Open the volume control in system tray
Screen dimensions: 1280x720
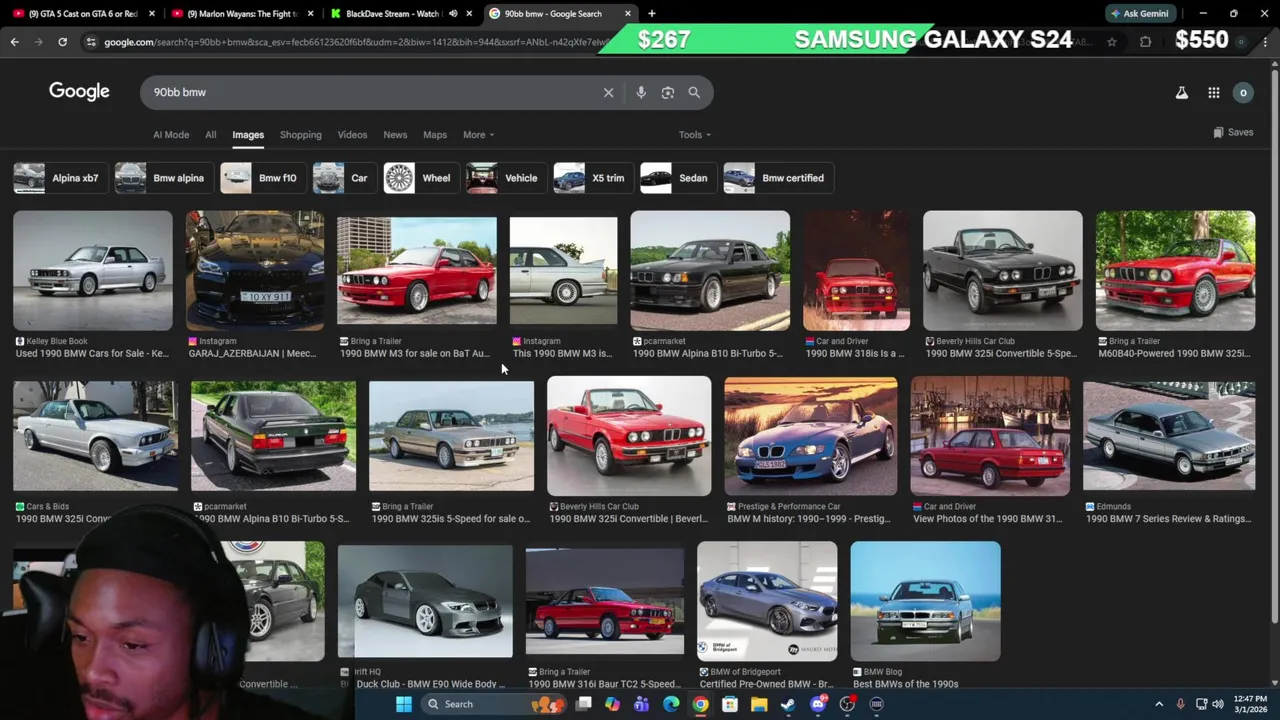click(x=1218, y=704)
